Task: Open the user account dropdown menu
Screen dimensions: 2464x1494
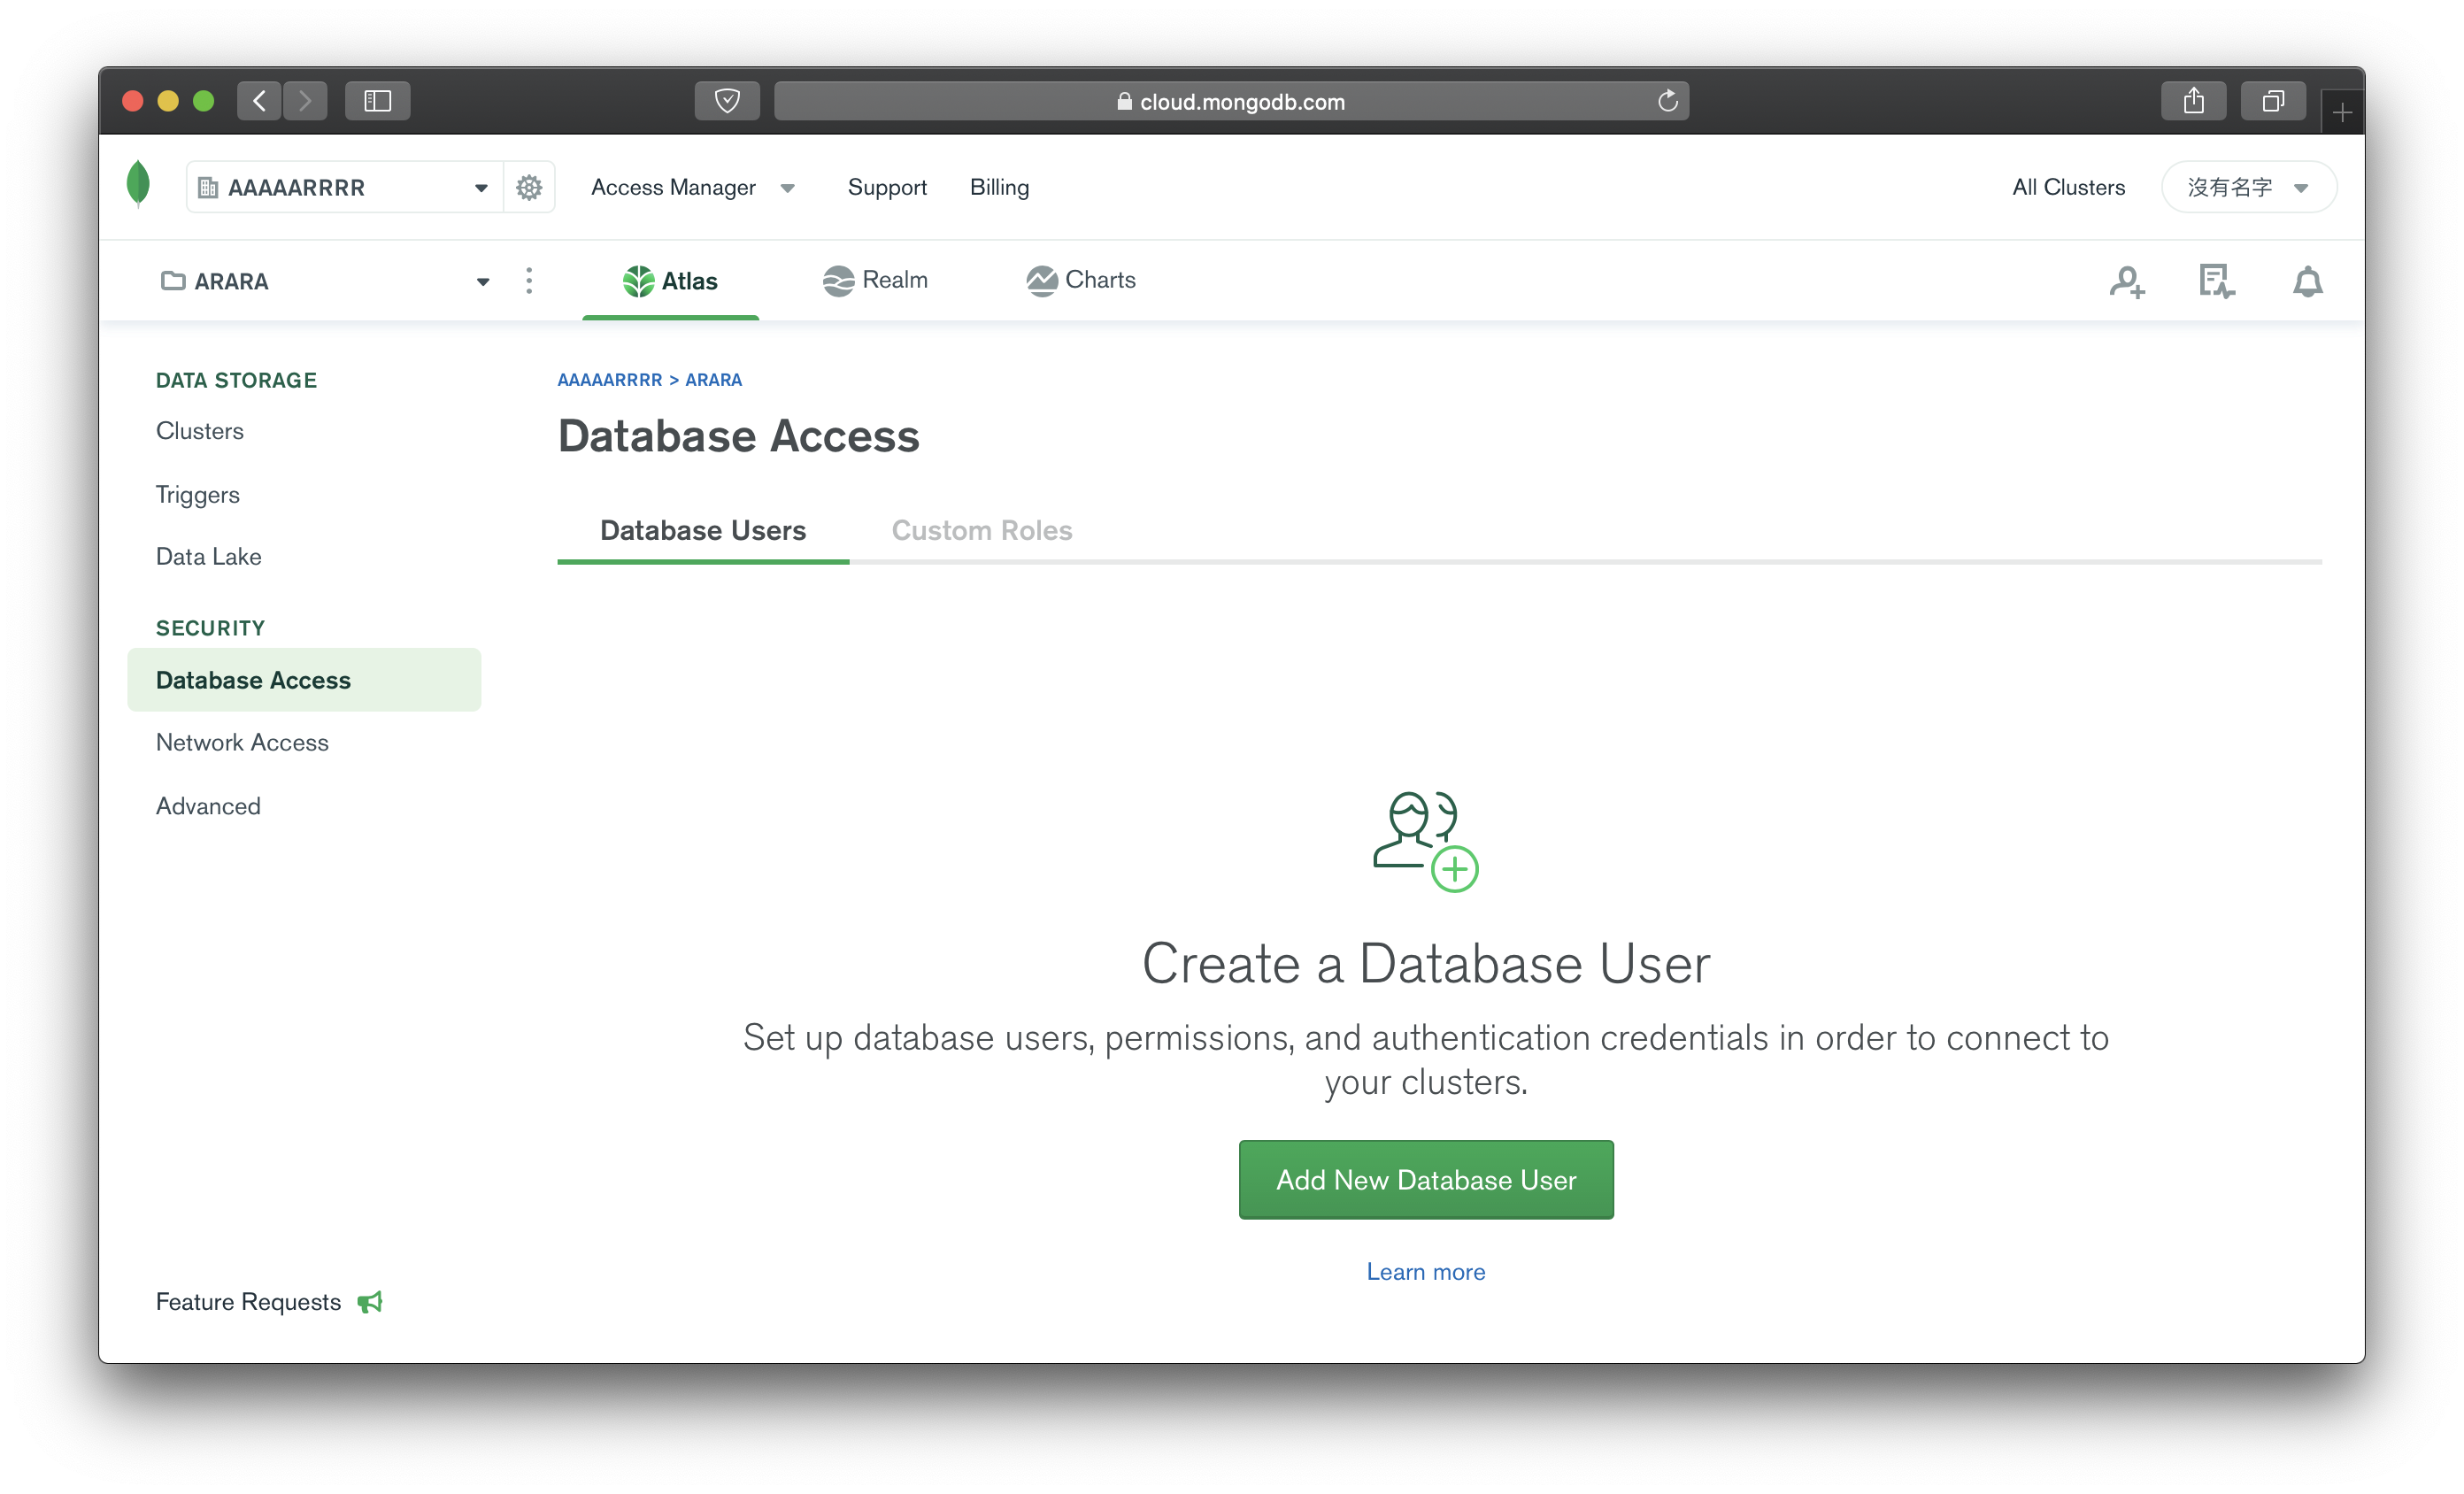Action: point(2248,187)
